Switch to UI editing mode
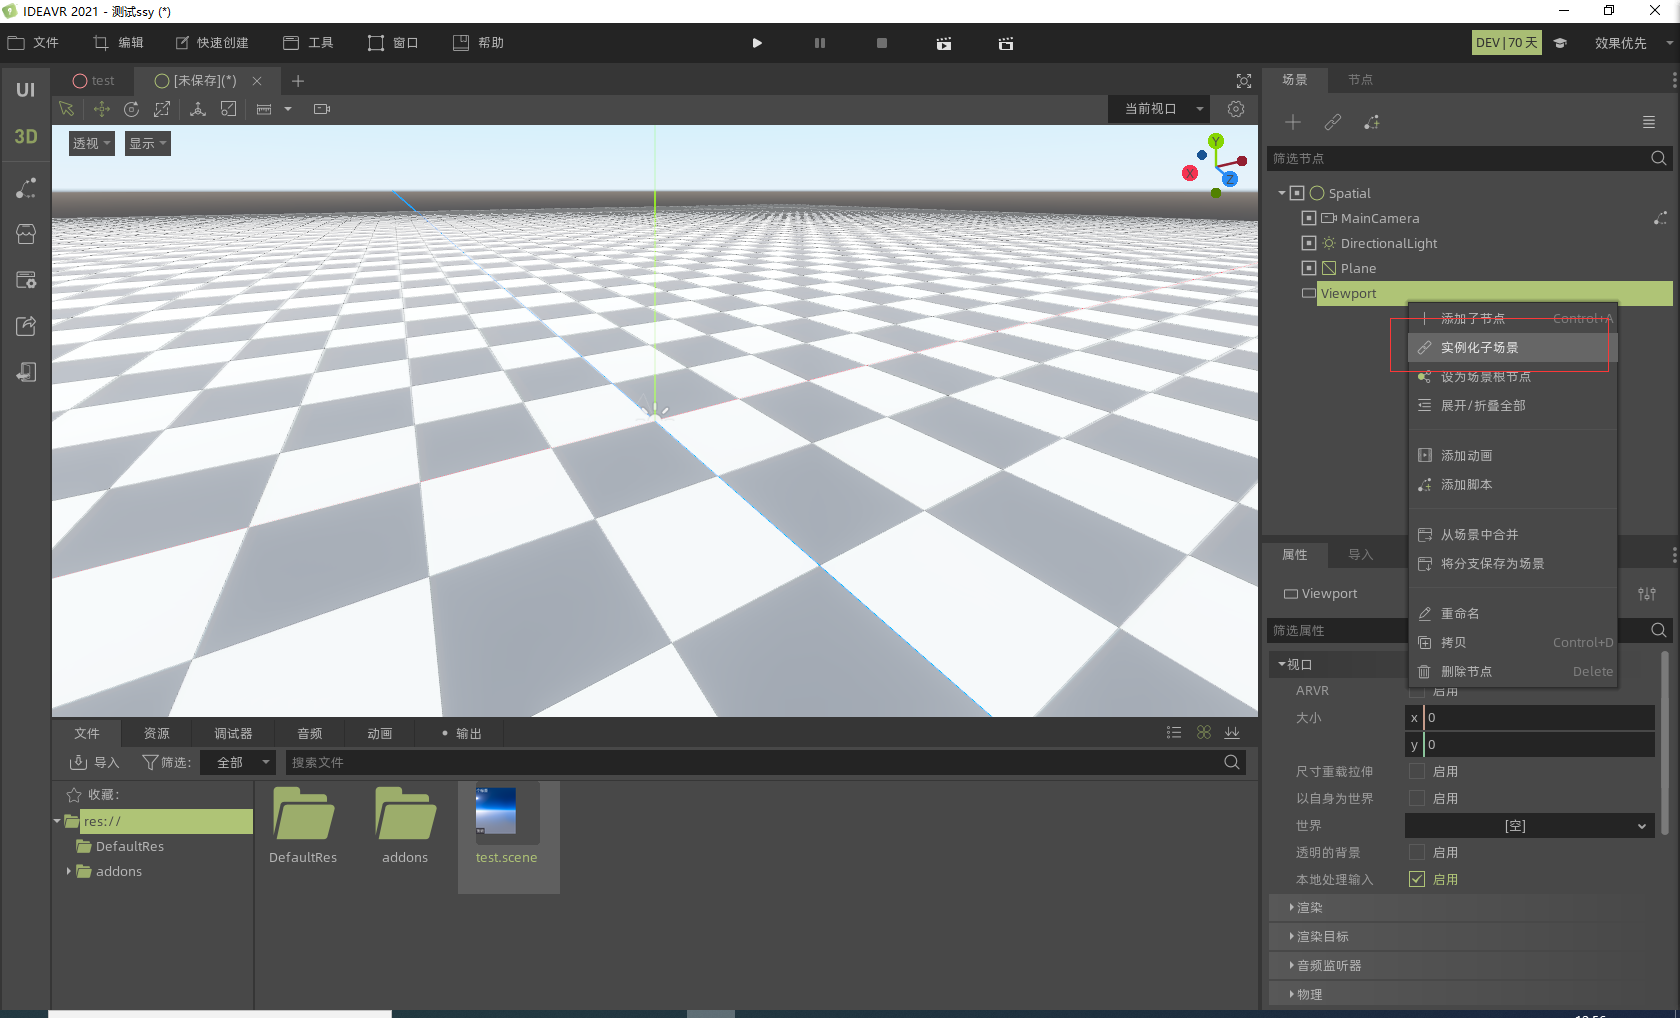The width and height of the screenshot is (1680, 1018). (x=25, y=90)
